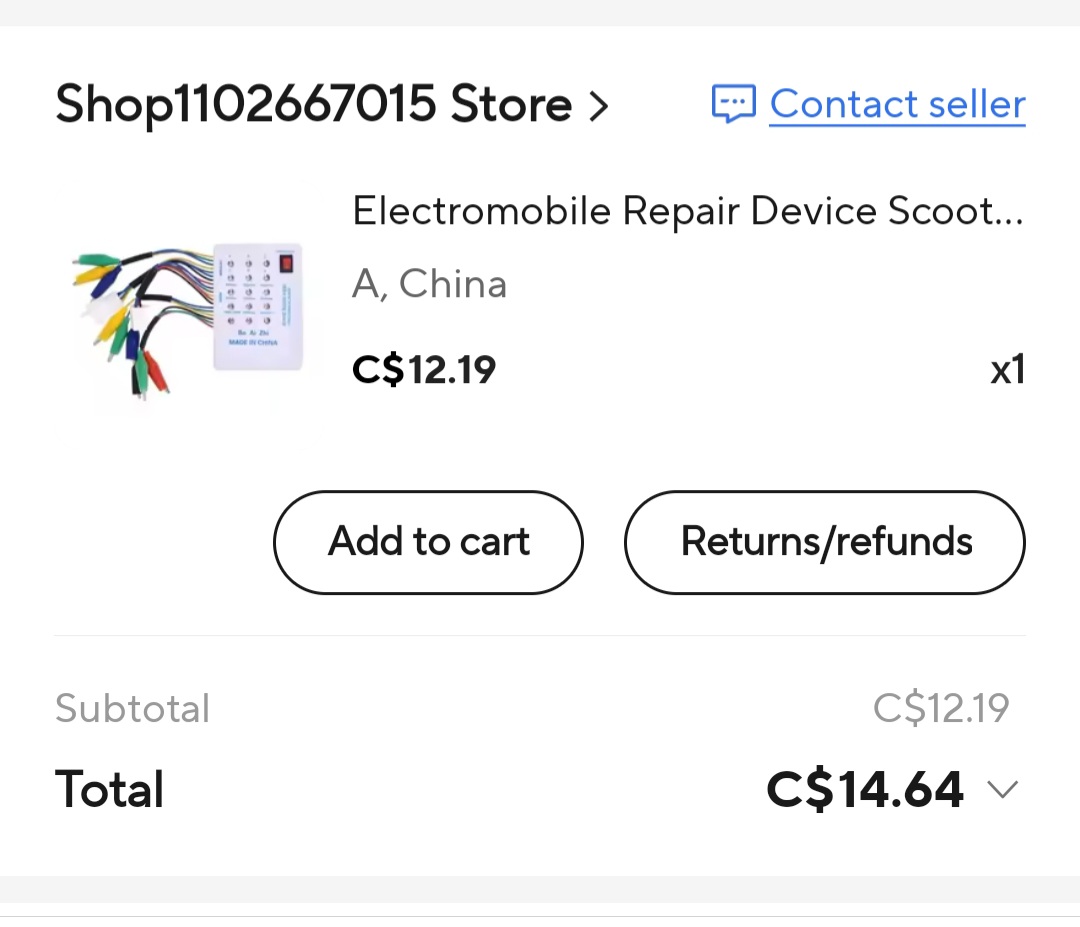Click the MADE IN CHINA text in the photo

point(254,342)
